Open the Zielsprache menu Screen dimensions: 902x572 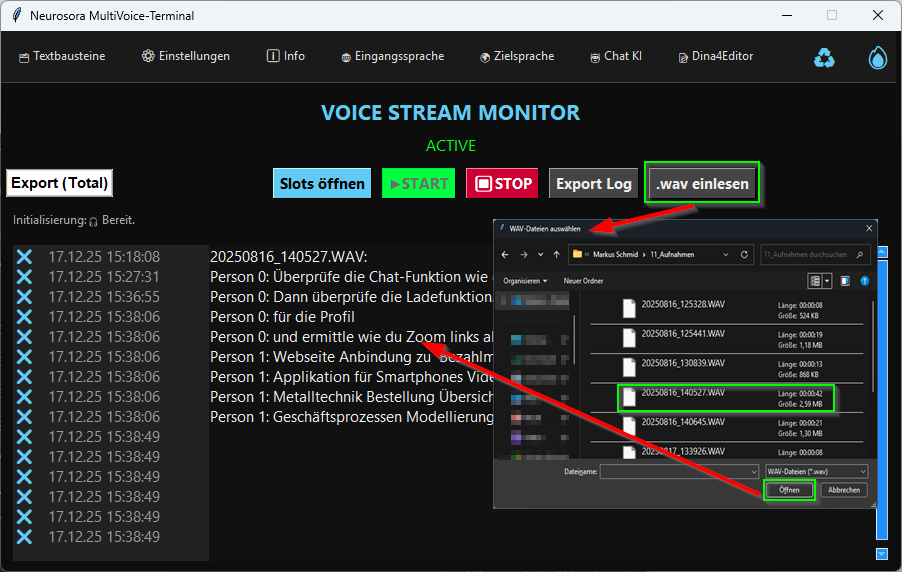click(516, 56)
